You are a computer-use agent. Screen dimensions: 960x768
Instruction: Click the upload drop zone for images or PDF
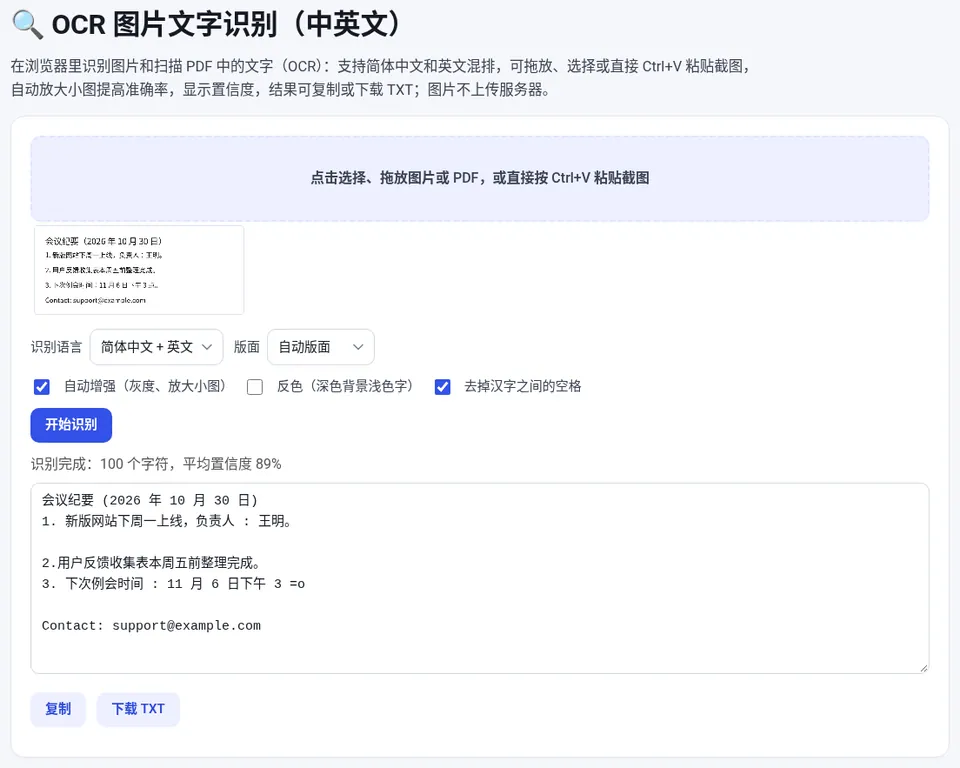[x=480, y=178]
